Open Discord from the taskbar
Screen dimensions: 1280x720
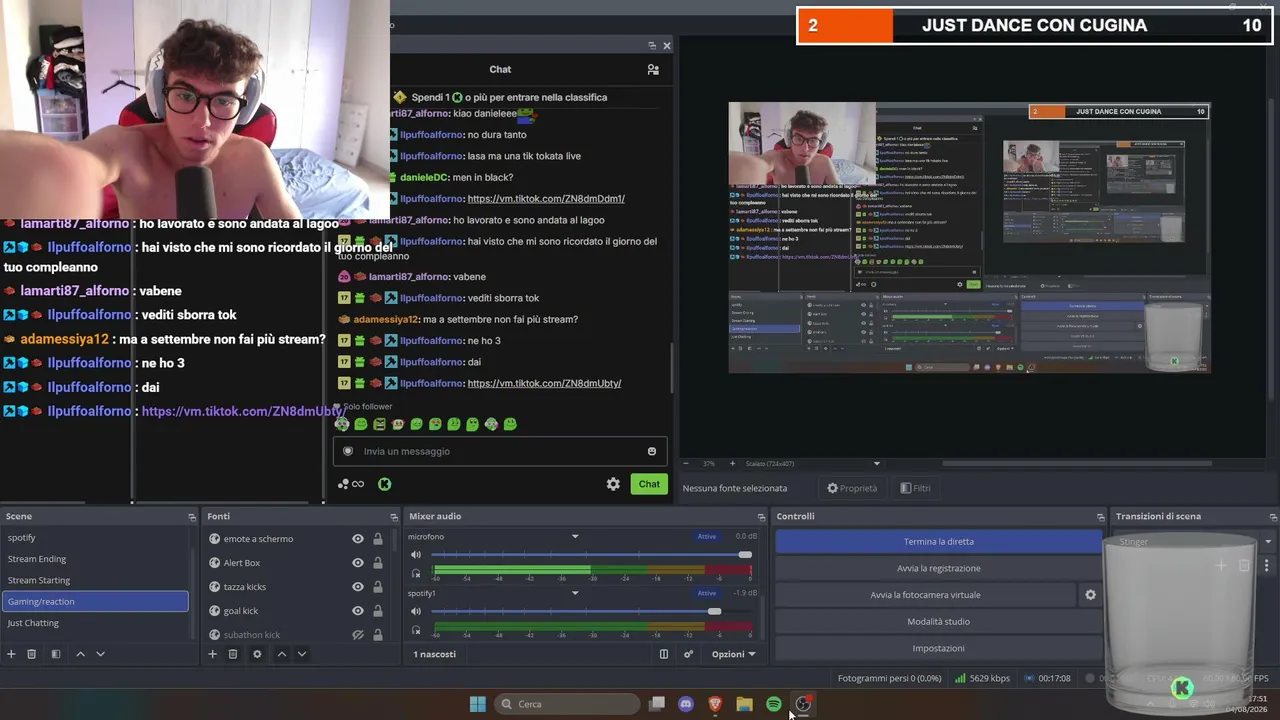[686, 704]
